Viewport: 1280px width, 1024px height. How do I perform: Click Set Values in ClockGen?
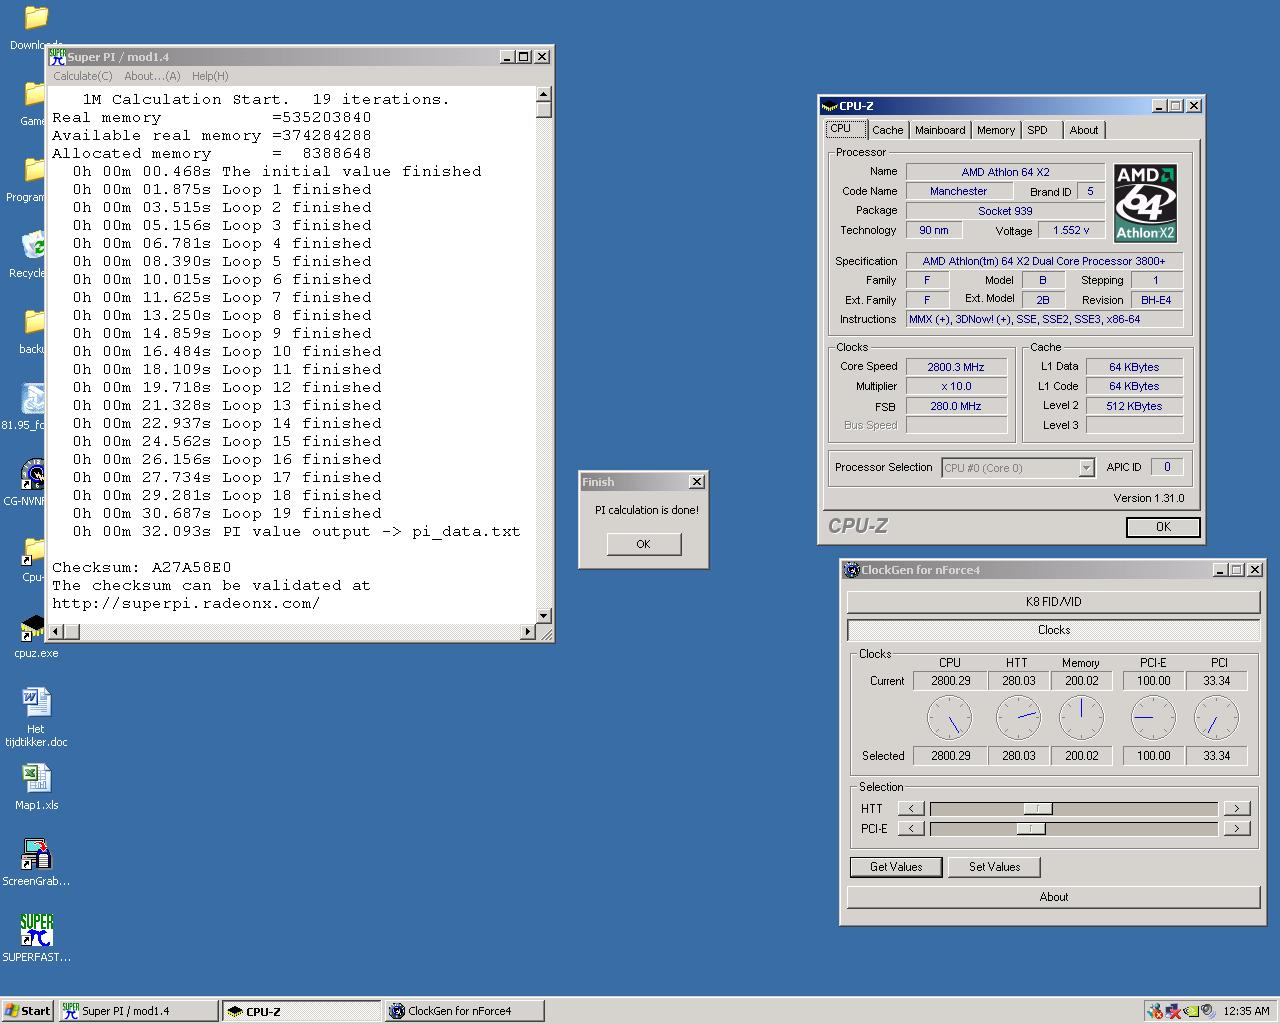click(x=994, y=867)
